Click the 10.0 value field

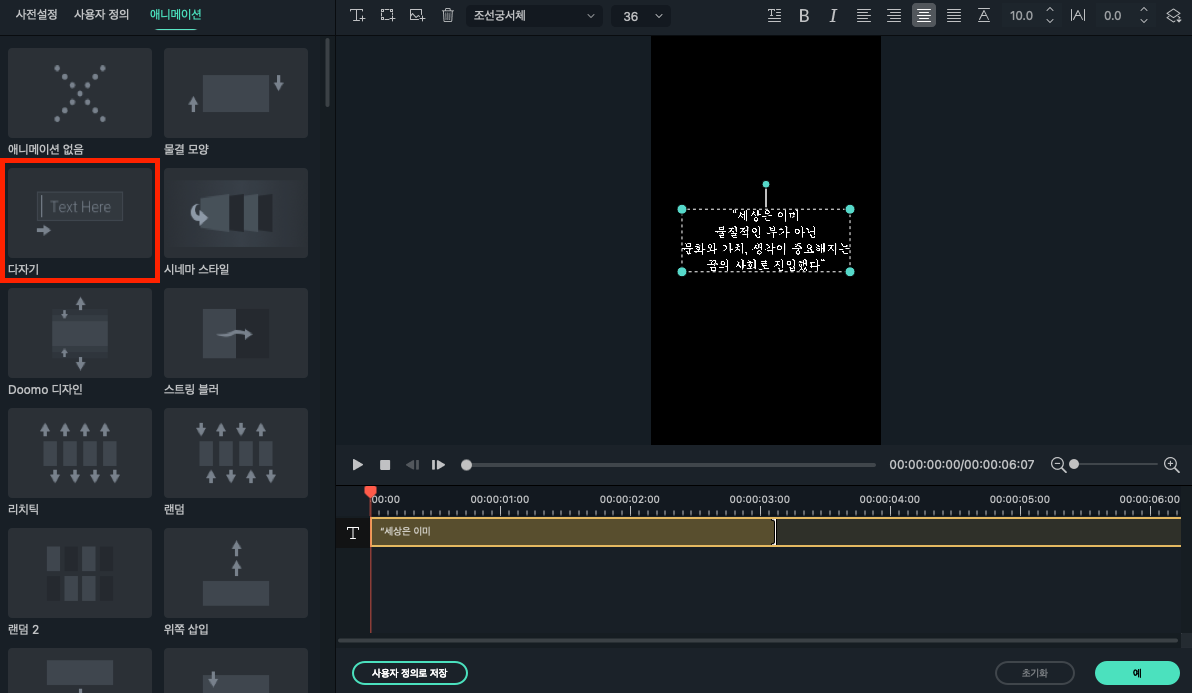1021,15
